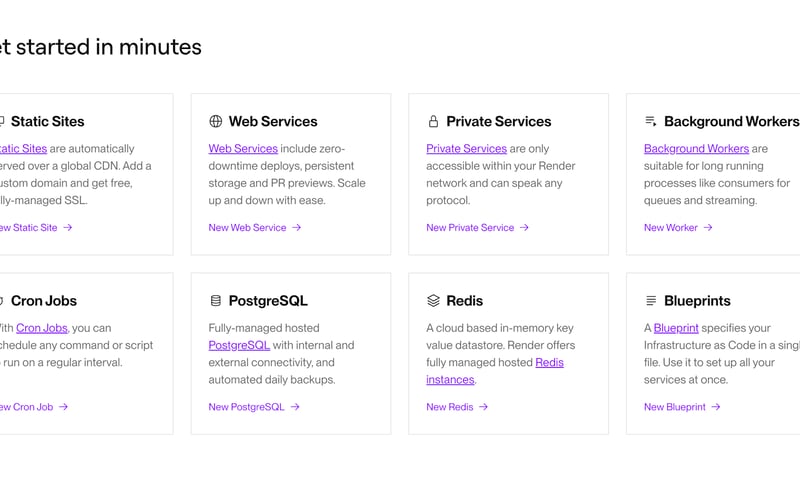
Task: Create a New Blueprint
Action: [x=675, y=407]
